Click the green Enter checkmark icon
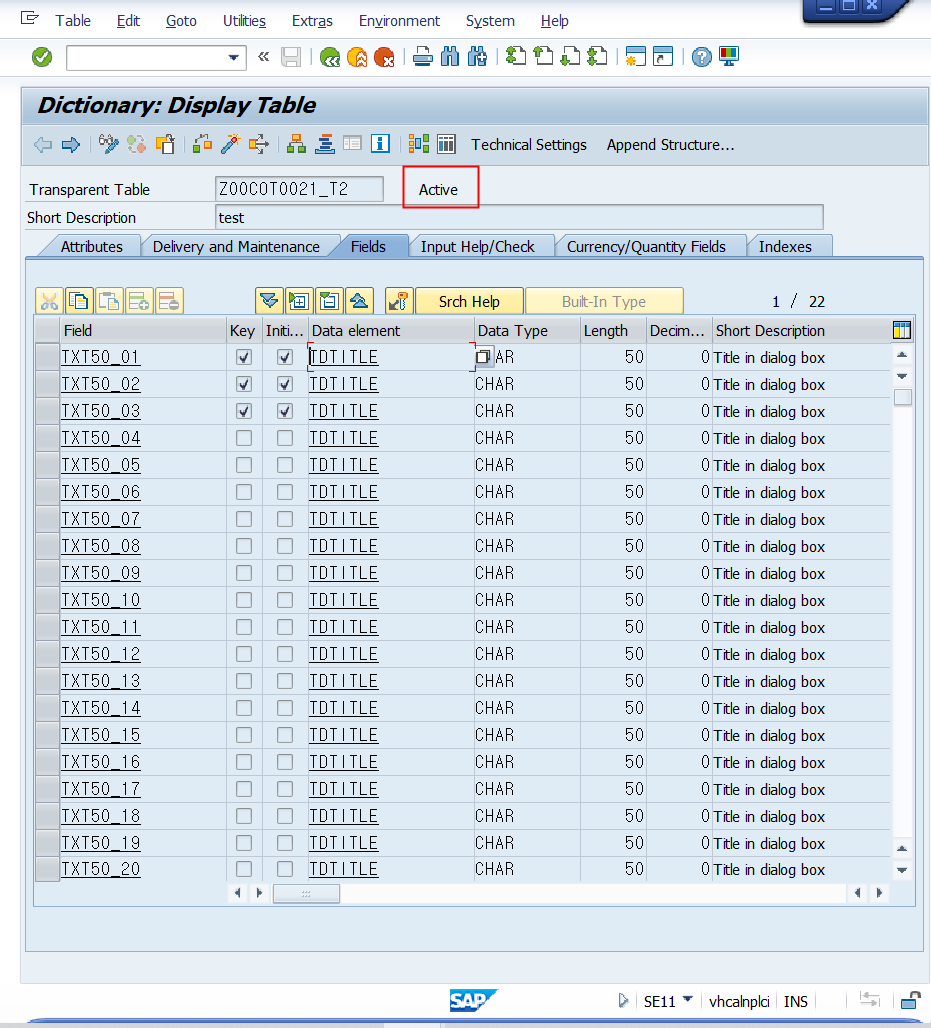 (x=42, y=57)
